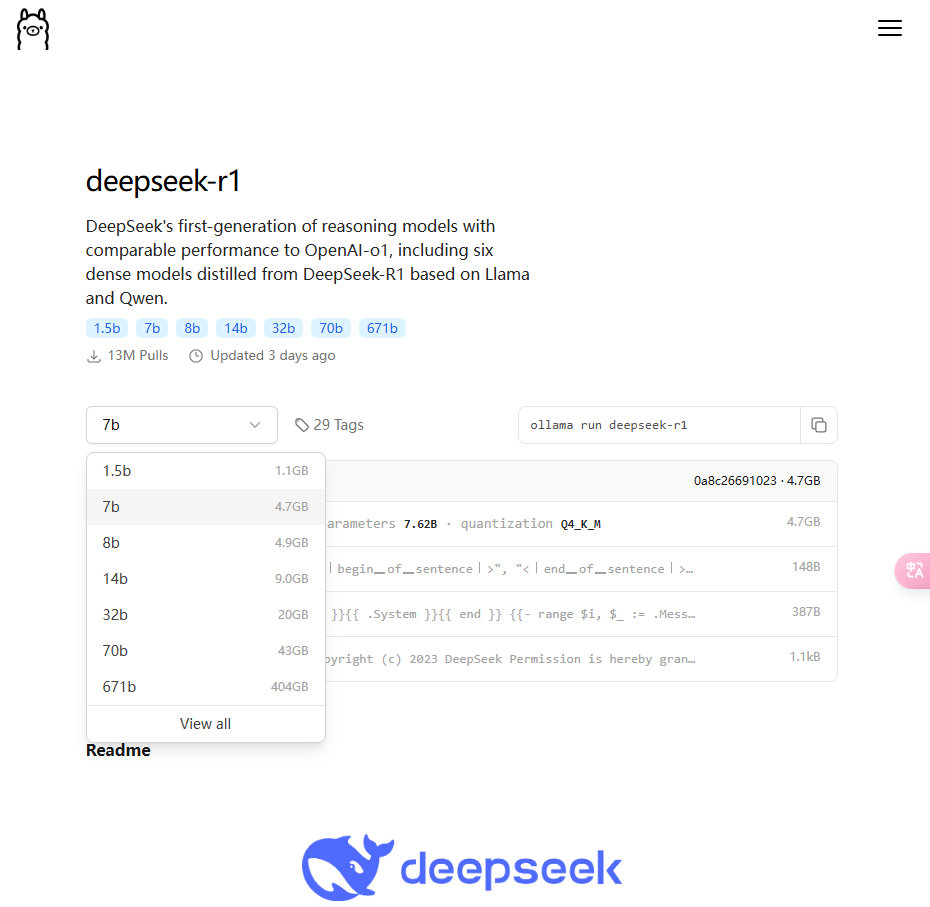Open the hamburger menu
Image resolution: width=930 pixels, height=907 pixels.
click(890, 28)
